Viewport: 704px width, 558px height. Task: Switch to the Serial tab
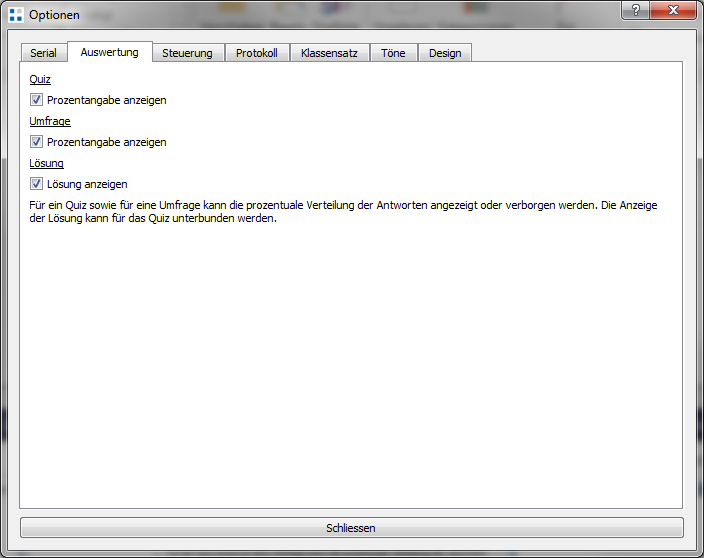(x=43, y=53)
